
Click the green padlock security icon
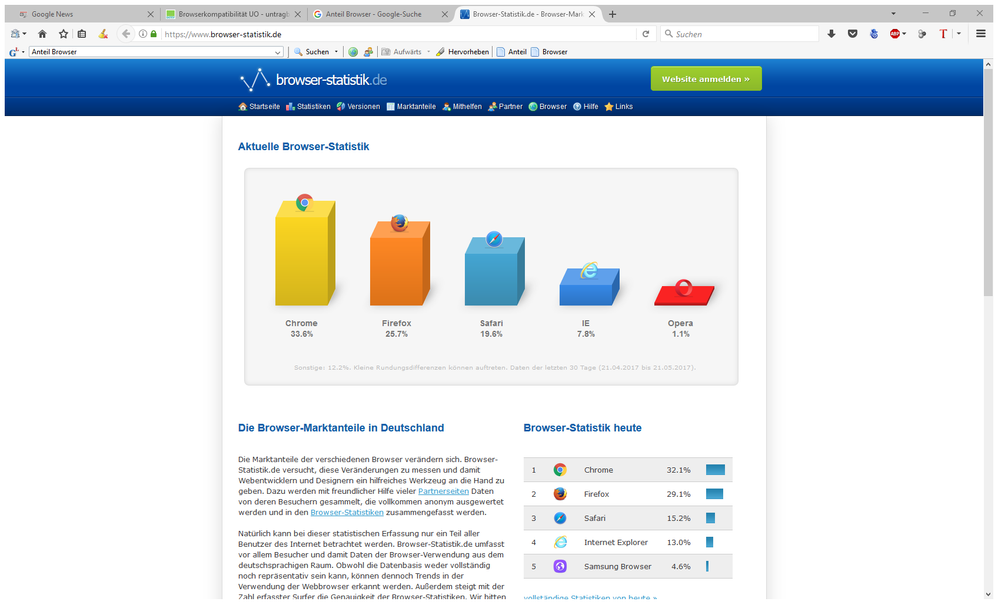point(153,34)
